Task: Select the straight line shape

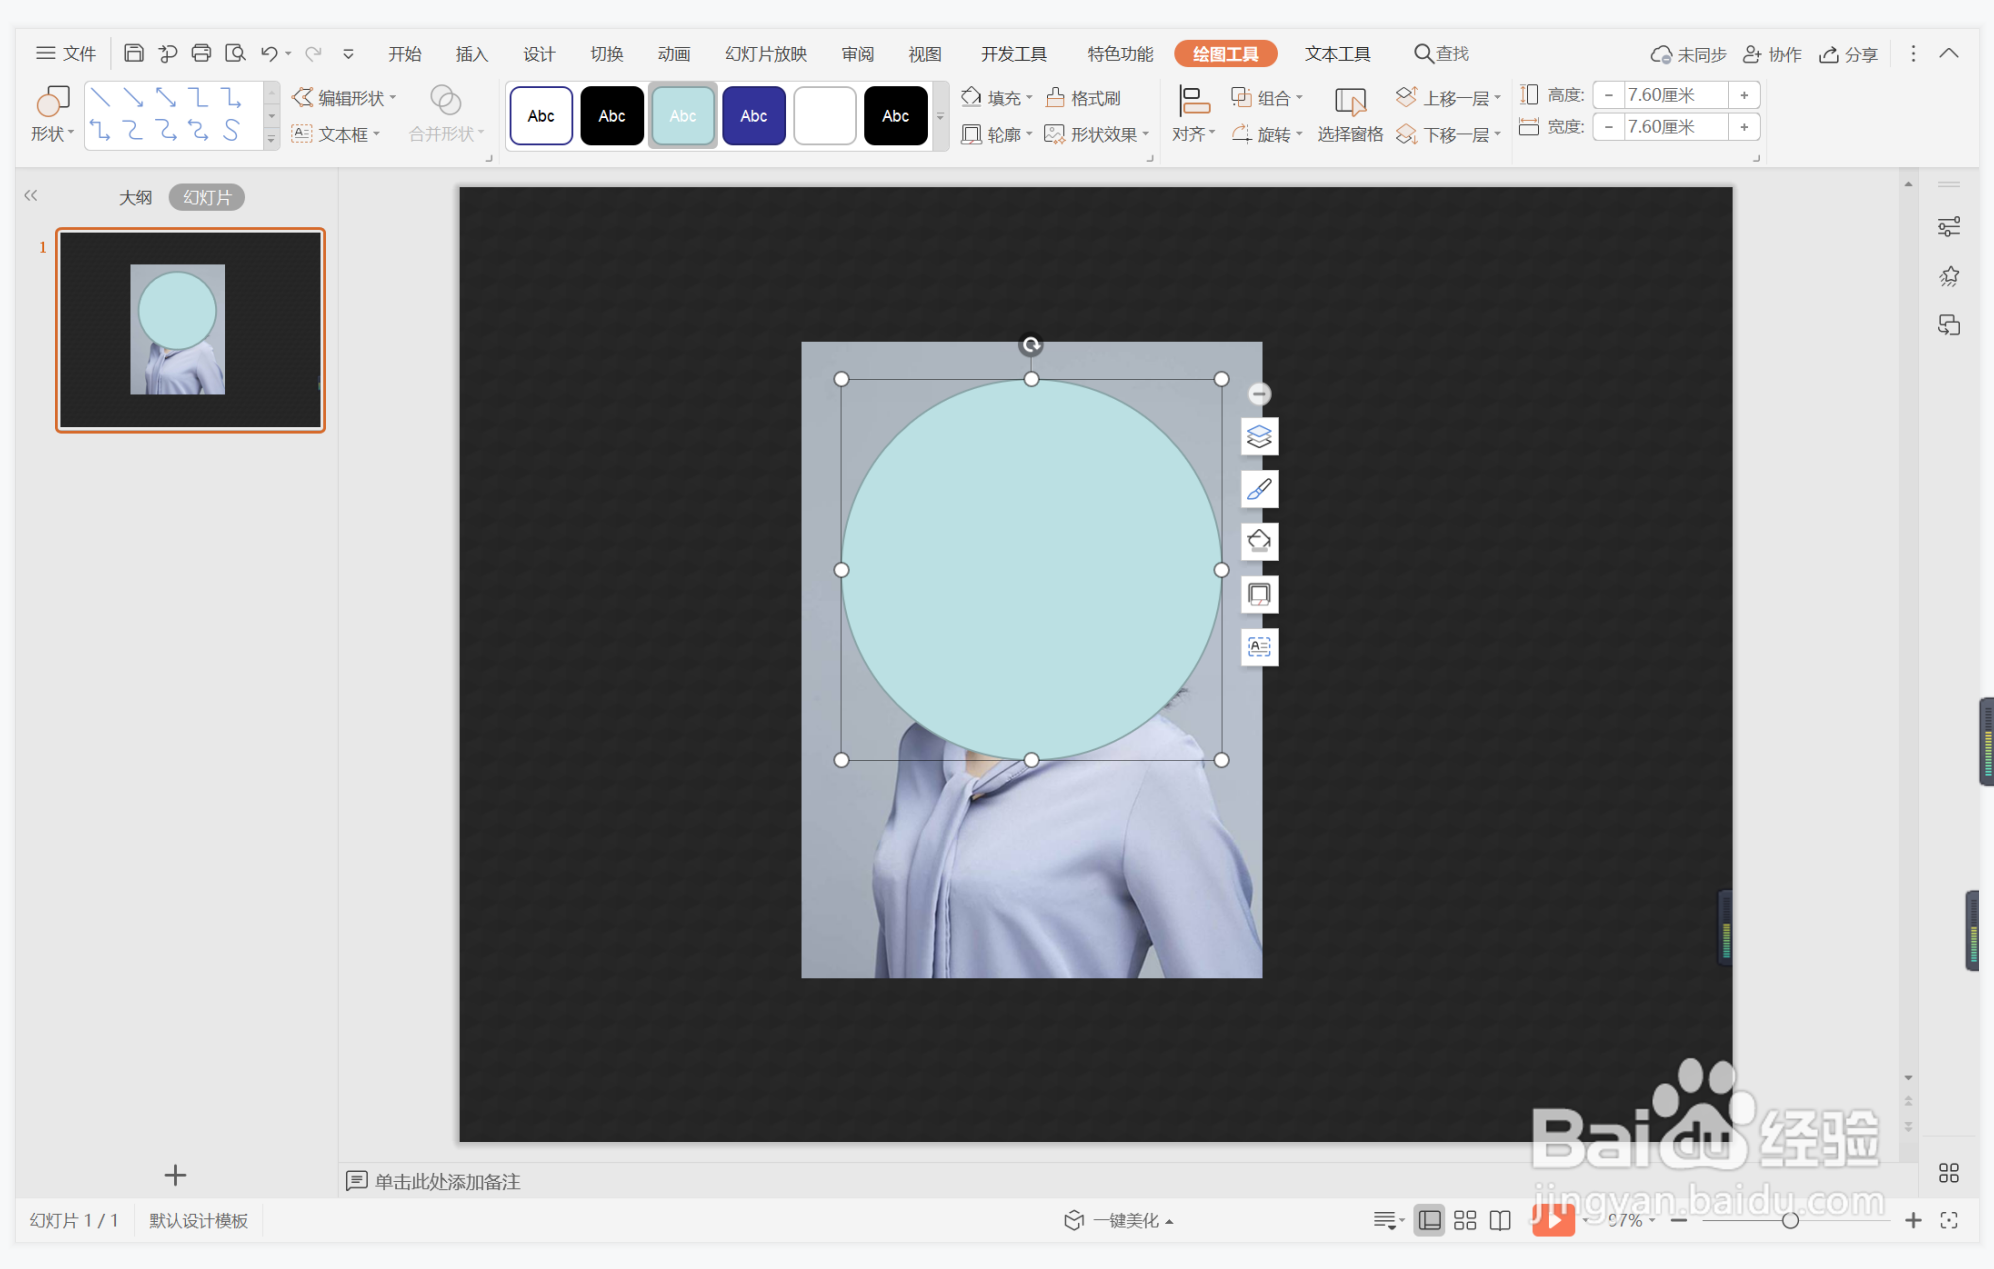Action: coord(100,97)
